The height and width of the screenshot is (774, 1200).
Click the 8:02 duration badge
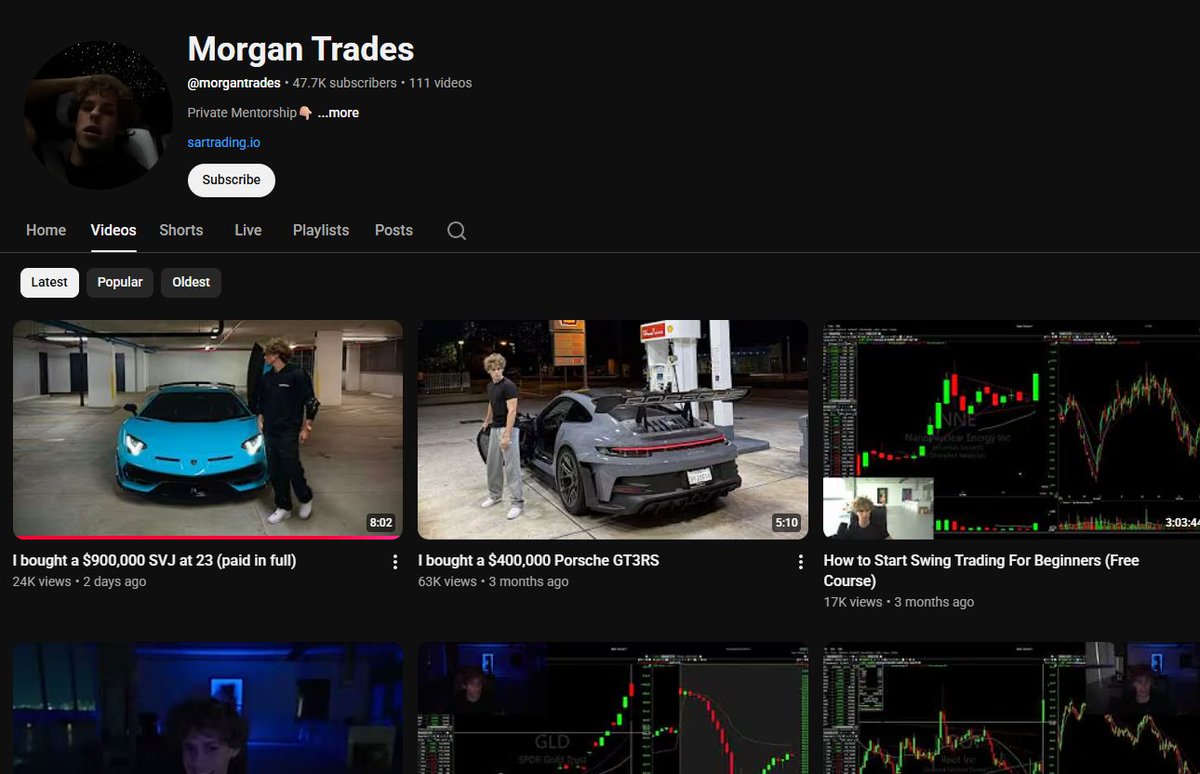point(381,522)
